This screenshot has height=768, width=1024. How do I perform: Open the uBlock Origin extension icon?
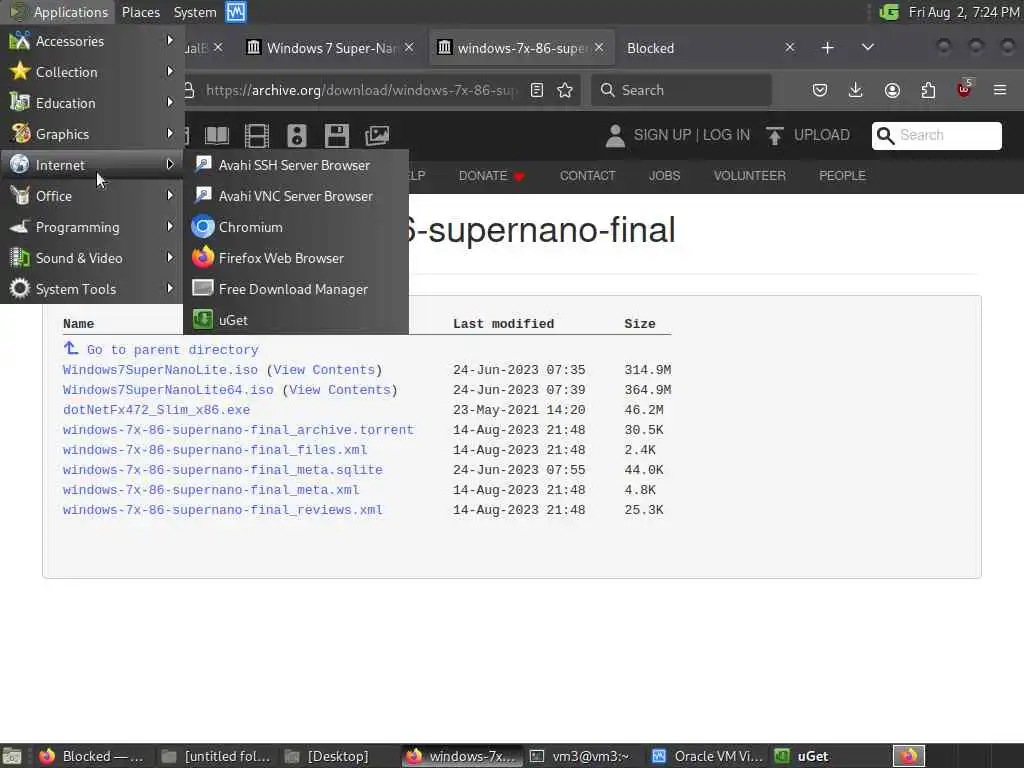[x=965, y=89]
